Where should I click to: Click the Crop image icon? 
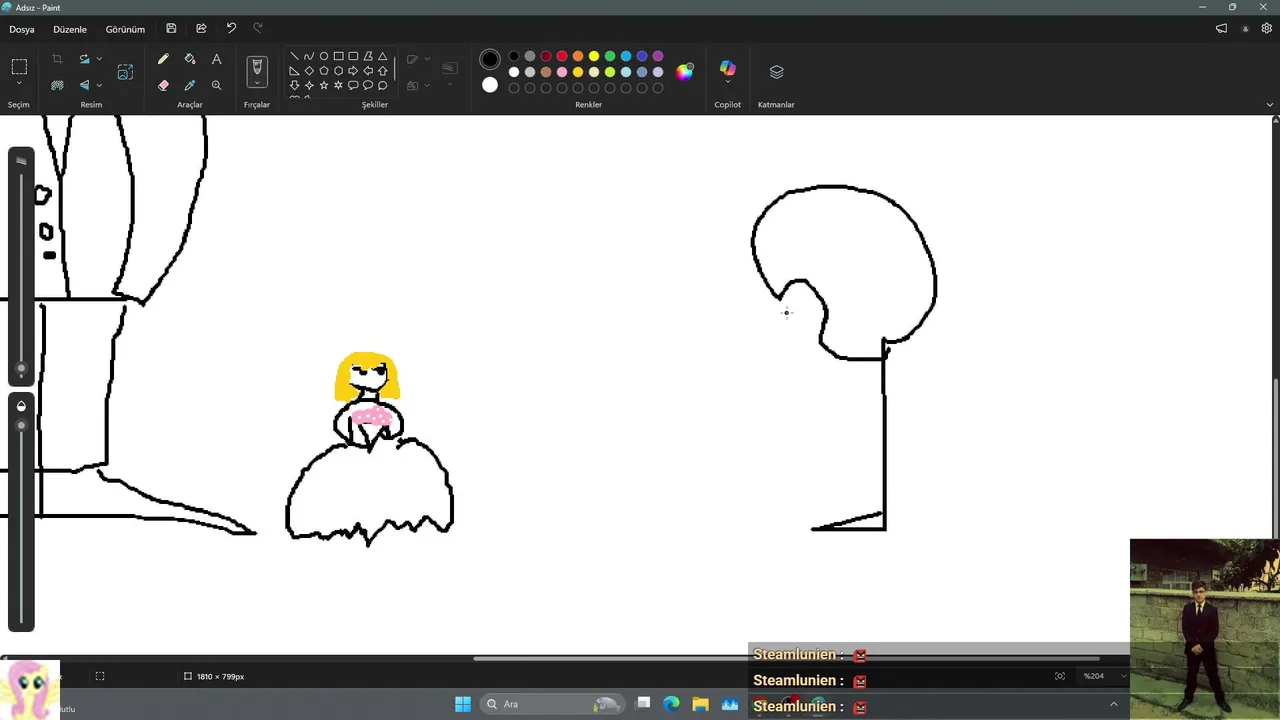(57, 59)
